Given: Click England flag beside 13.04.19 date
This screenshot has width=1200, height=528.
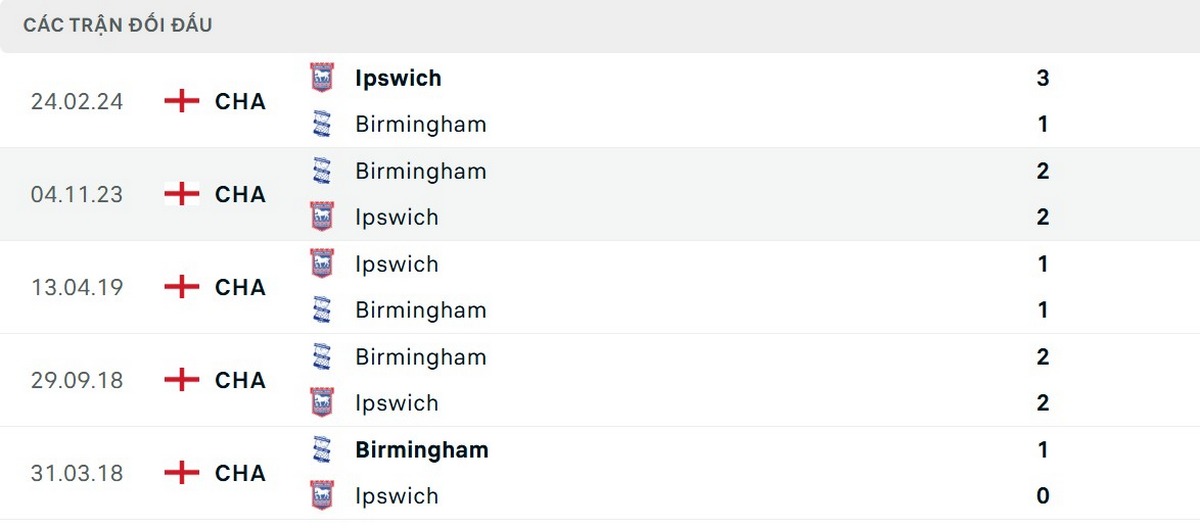Looking at the screenshot, I should tap(181, 287).
